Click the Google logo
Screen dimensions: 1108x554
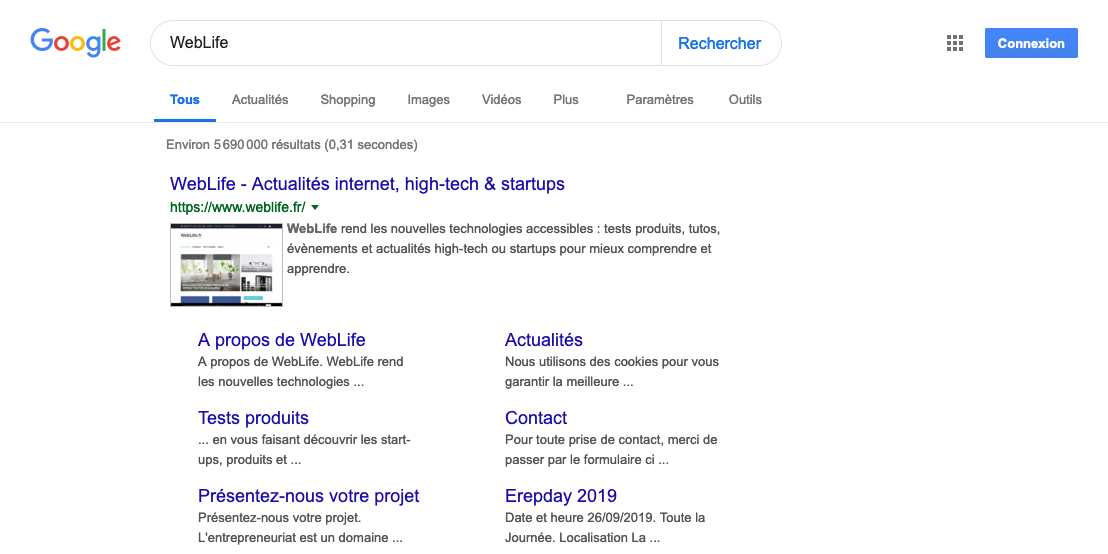[75, 42]
